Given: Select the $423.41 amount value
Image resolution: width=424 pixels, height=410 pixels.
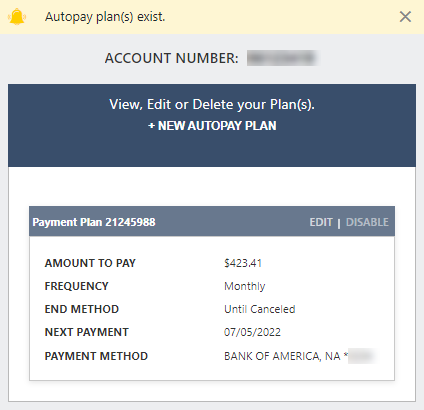Looking at the screenshot, I should (x=243, y=263).
